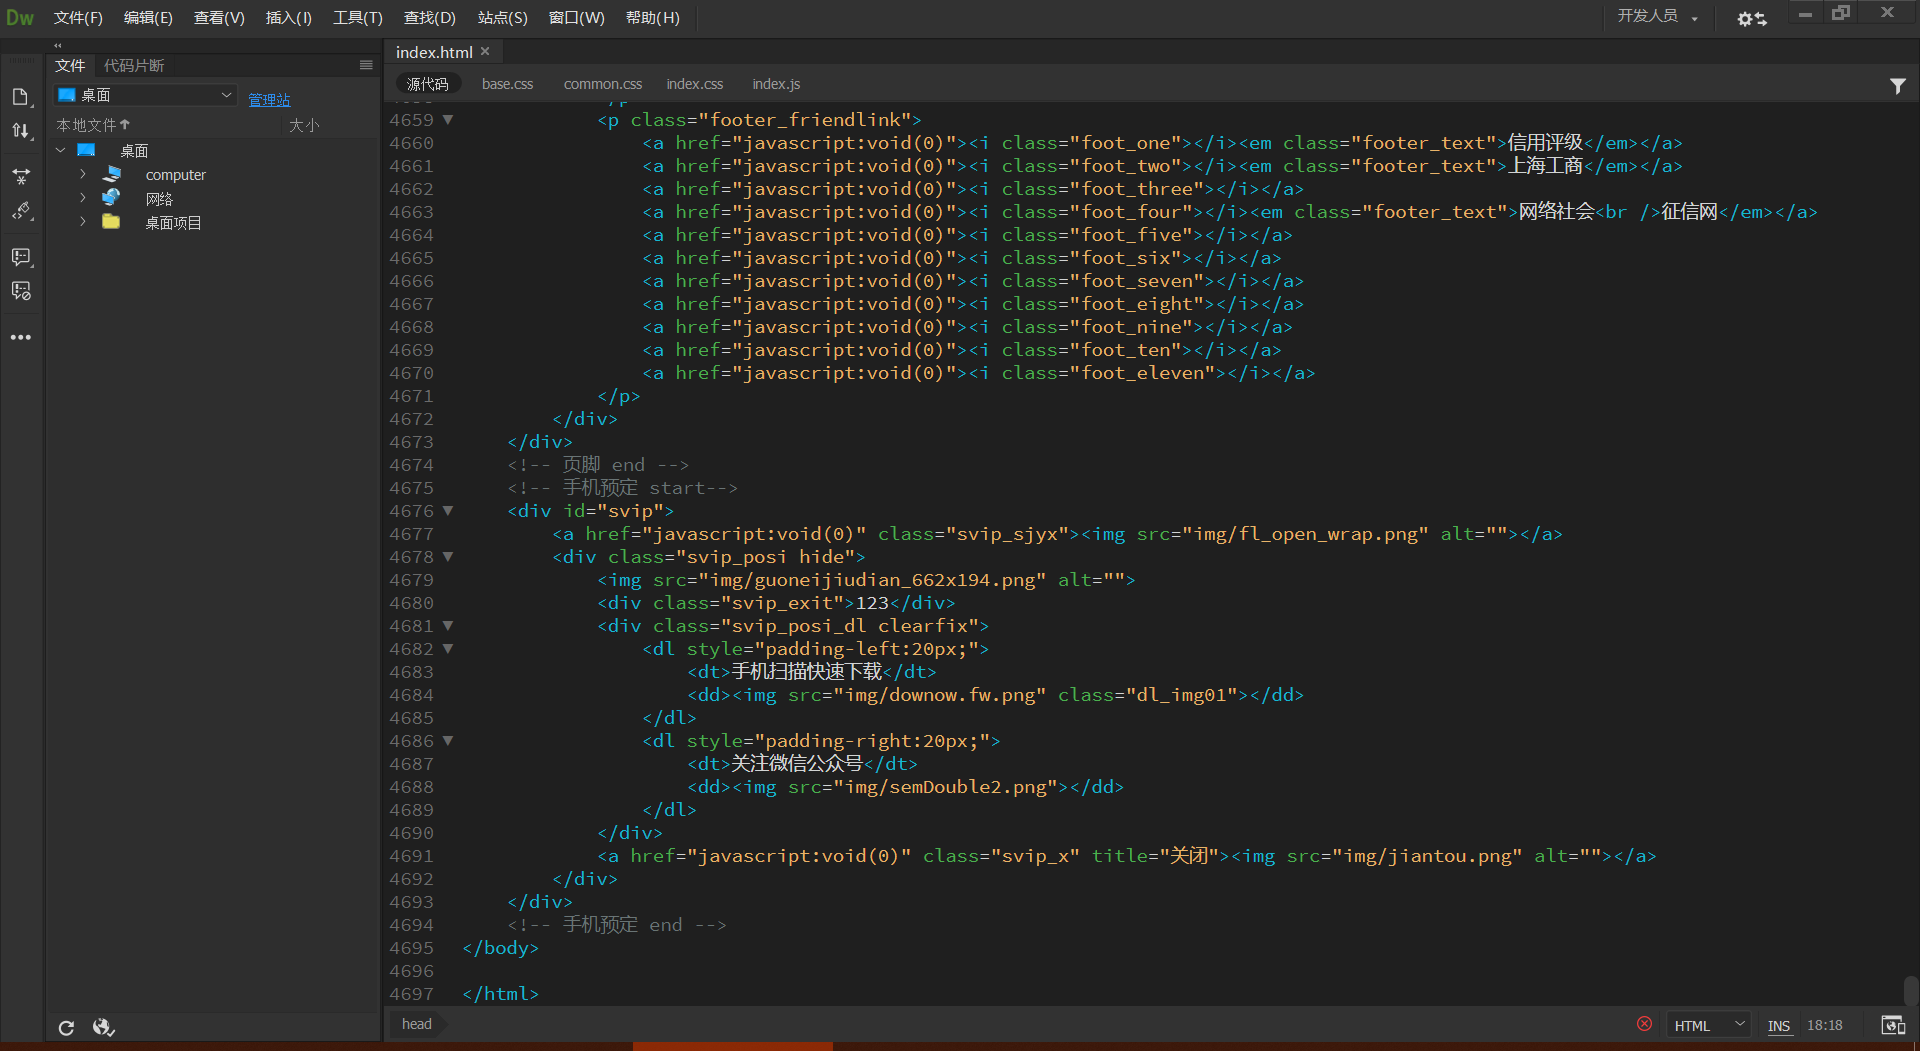Screen dimensions: 1920x1051
Task: Close the index.html document tab
Action: 485,52
